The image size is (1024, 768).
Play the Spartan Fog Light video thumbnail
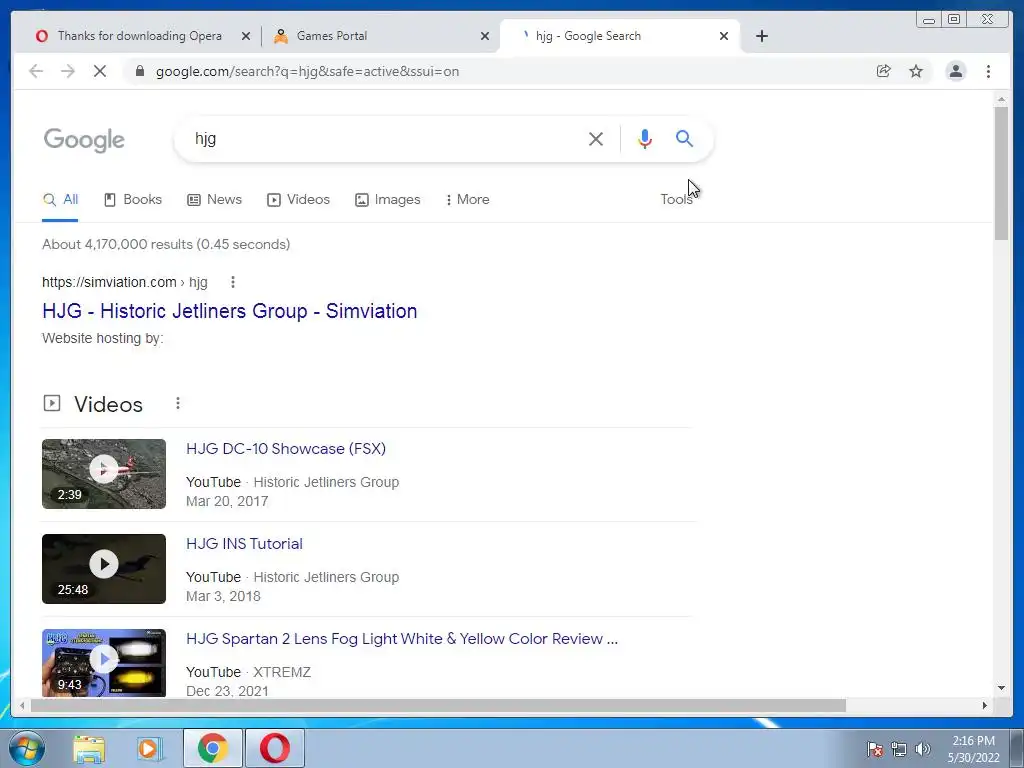(x=104, y=663)
